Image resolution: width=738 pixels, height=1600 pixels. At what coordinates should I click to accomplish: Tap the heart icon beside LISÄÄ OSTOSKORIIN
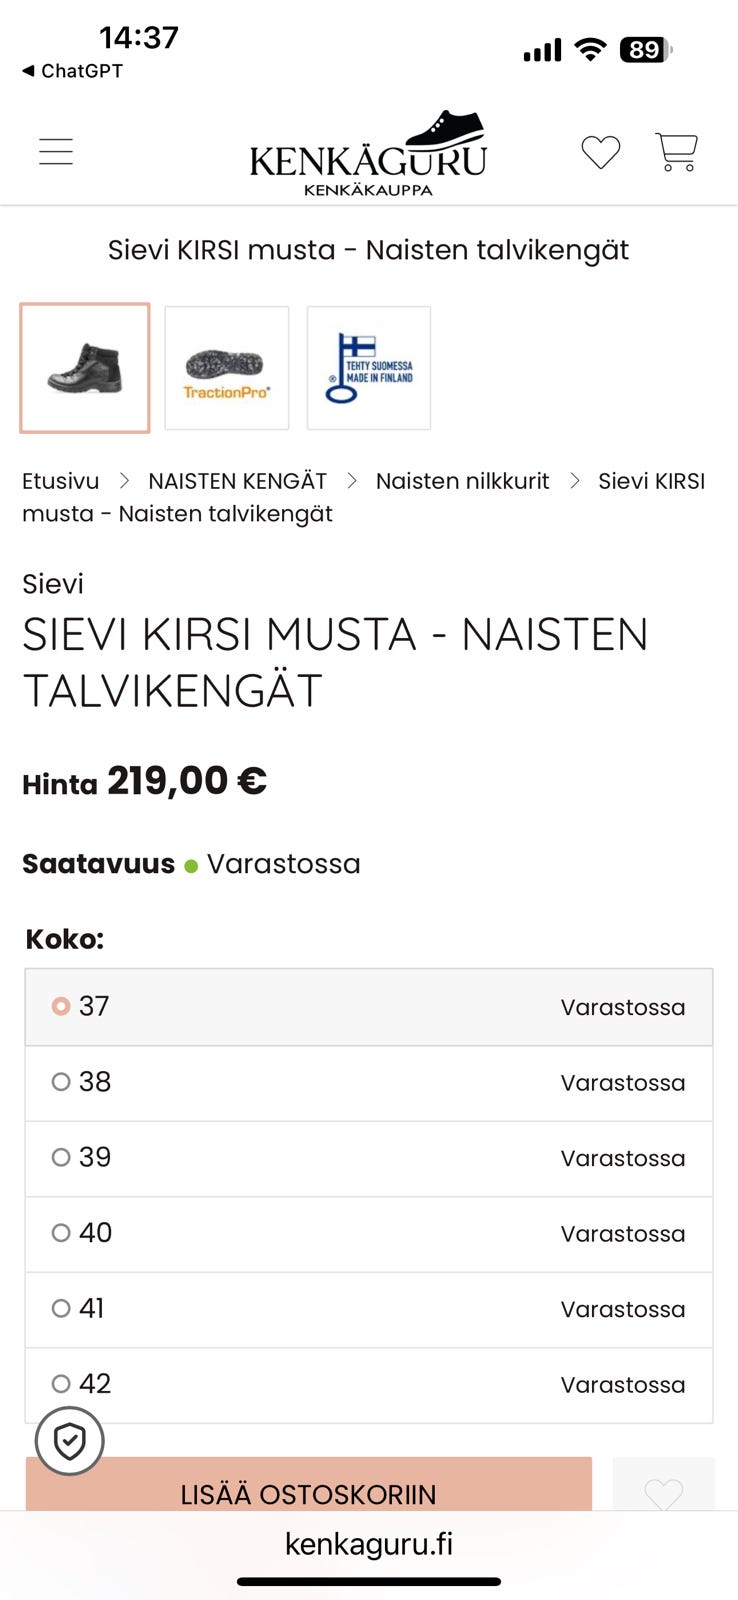[x=663, y=1494]
